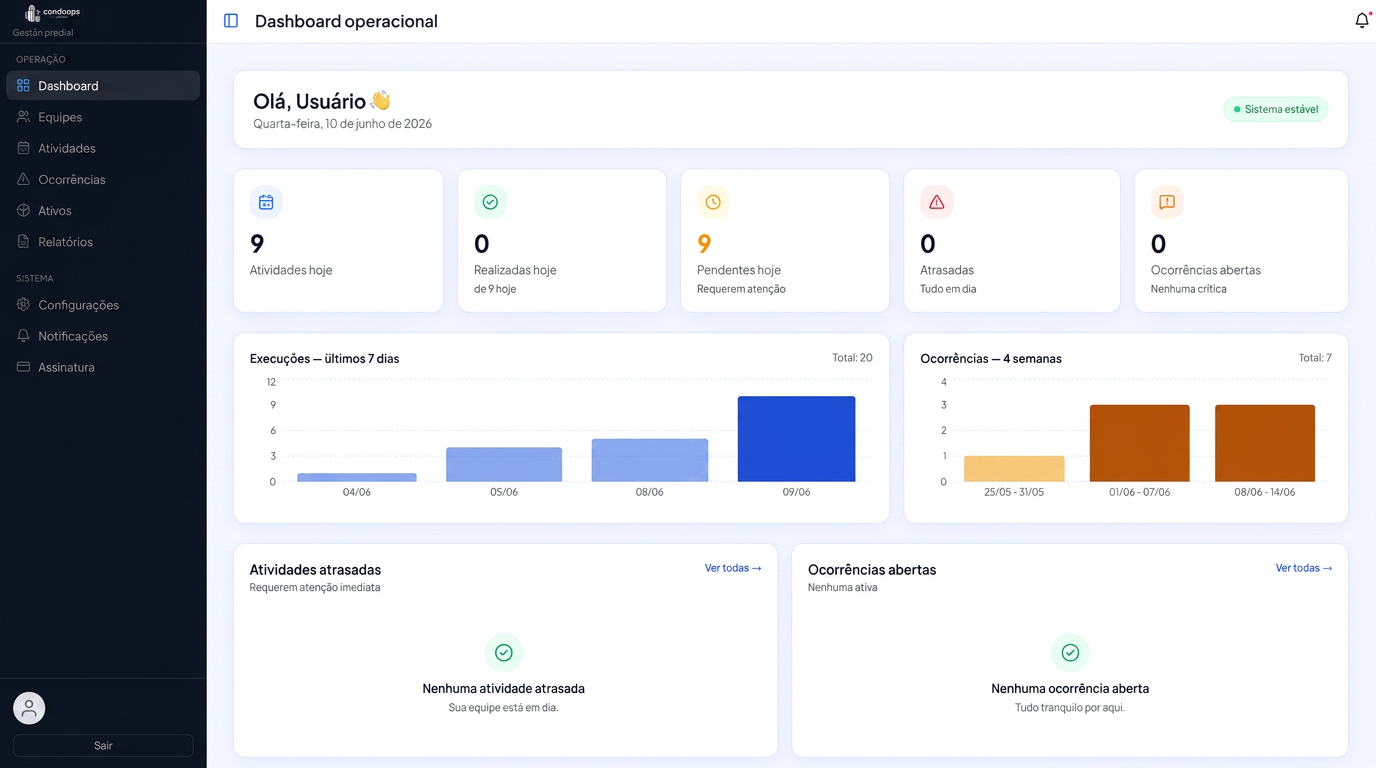Click the orange alert icon on Ocorrências abertas card
Screen dimensions: 1376x768
[x=1167, y=202]
